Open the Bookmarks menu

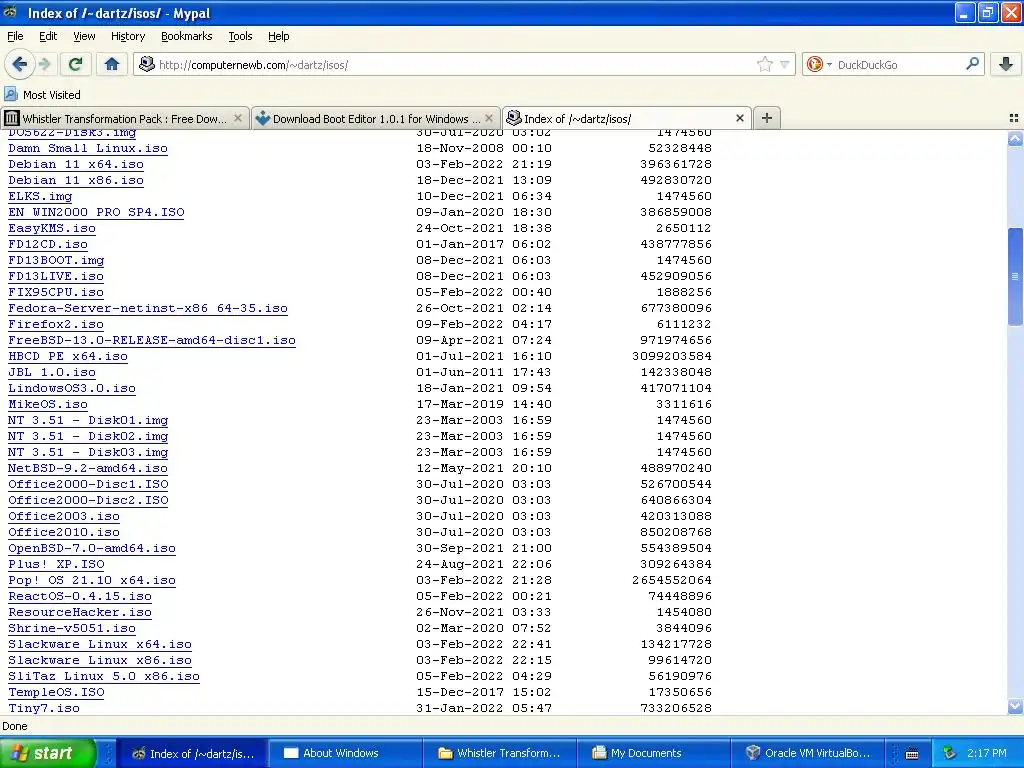186,36
